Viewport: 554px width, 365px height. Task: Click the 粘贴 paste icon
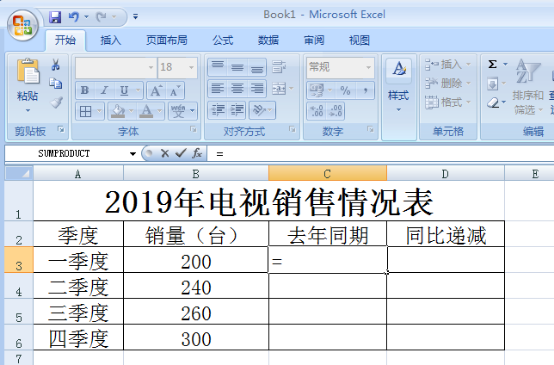28,71
